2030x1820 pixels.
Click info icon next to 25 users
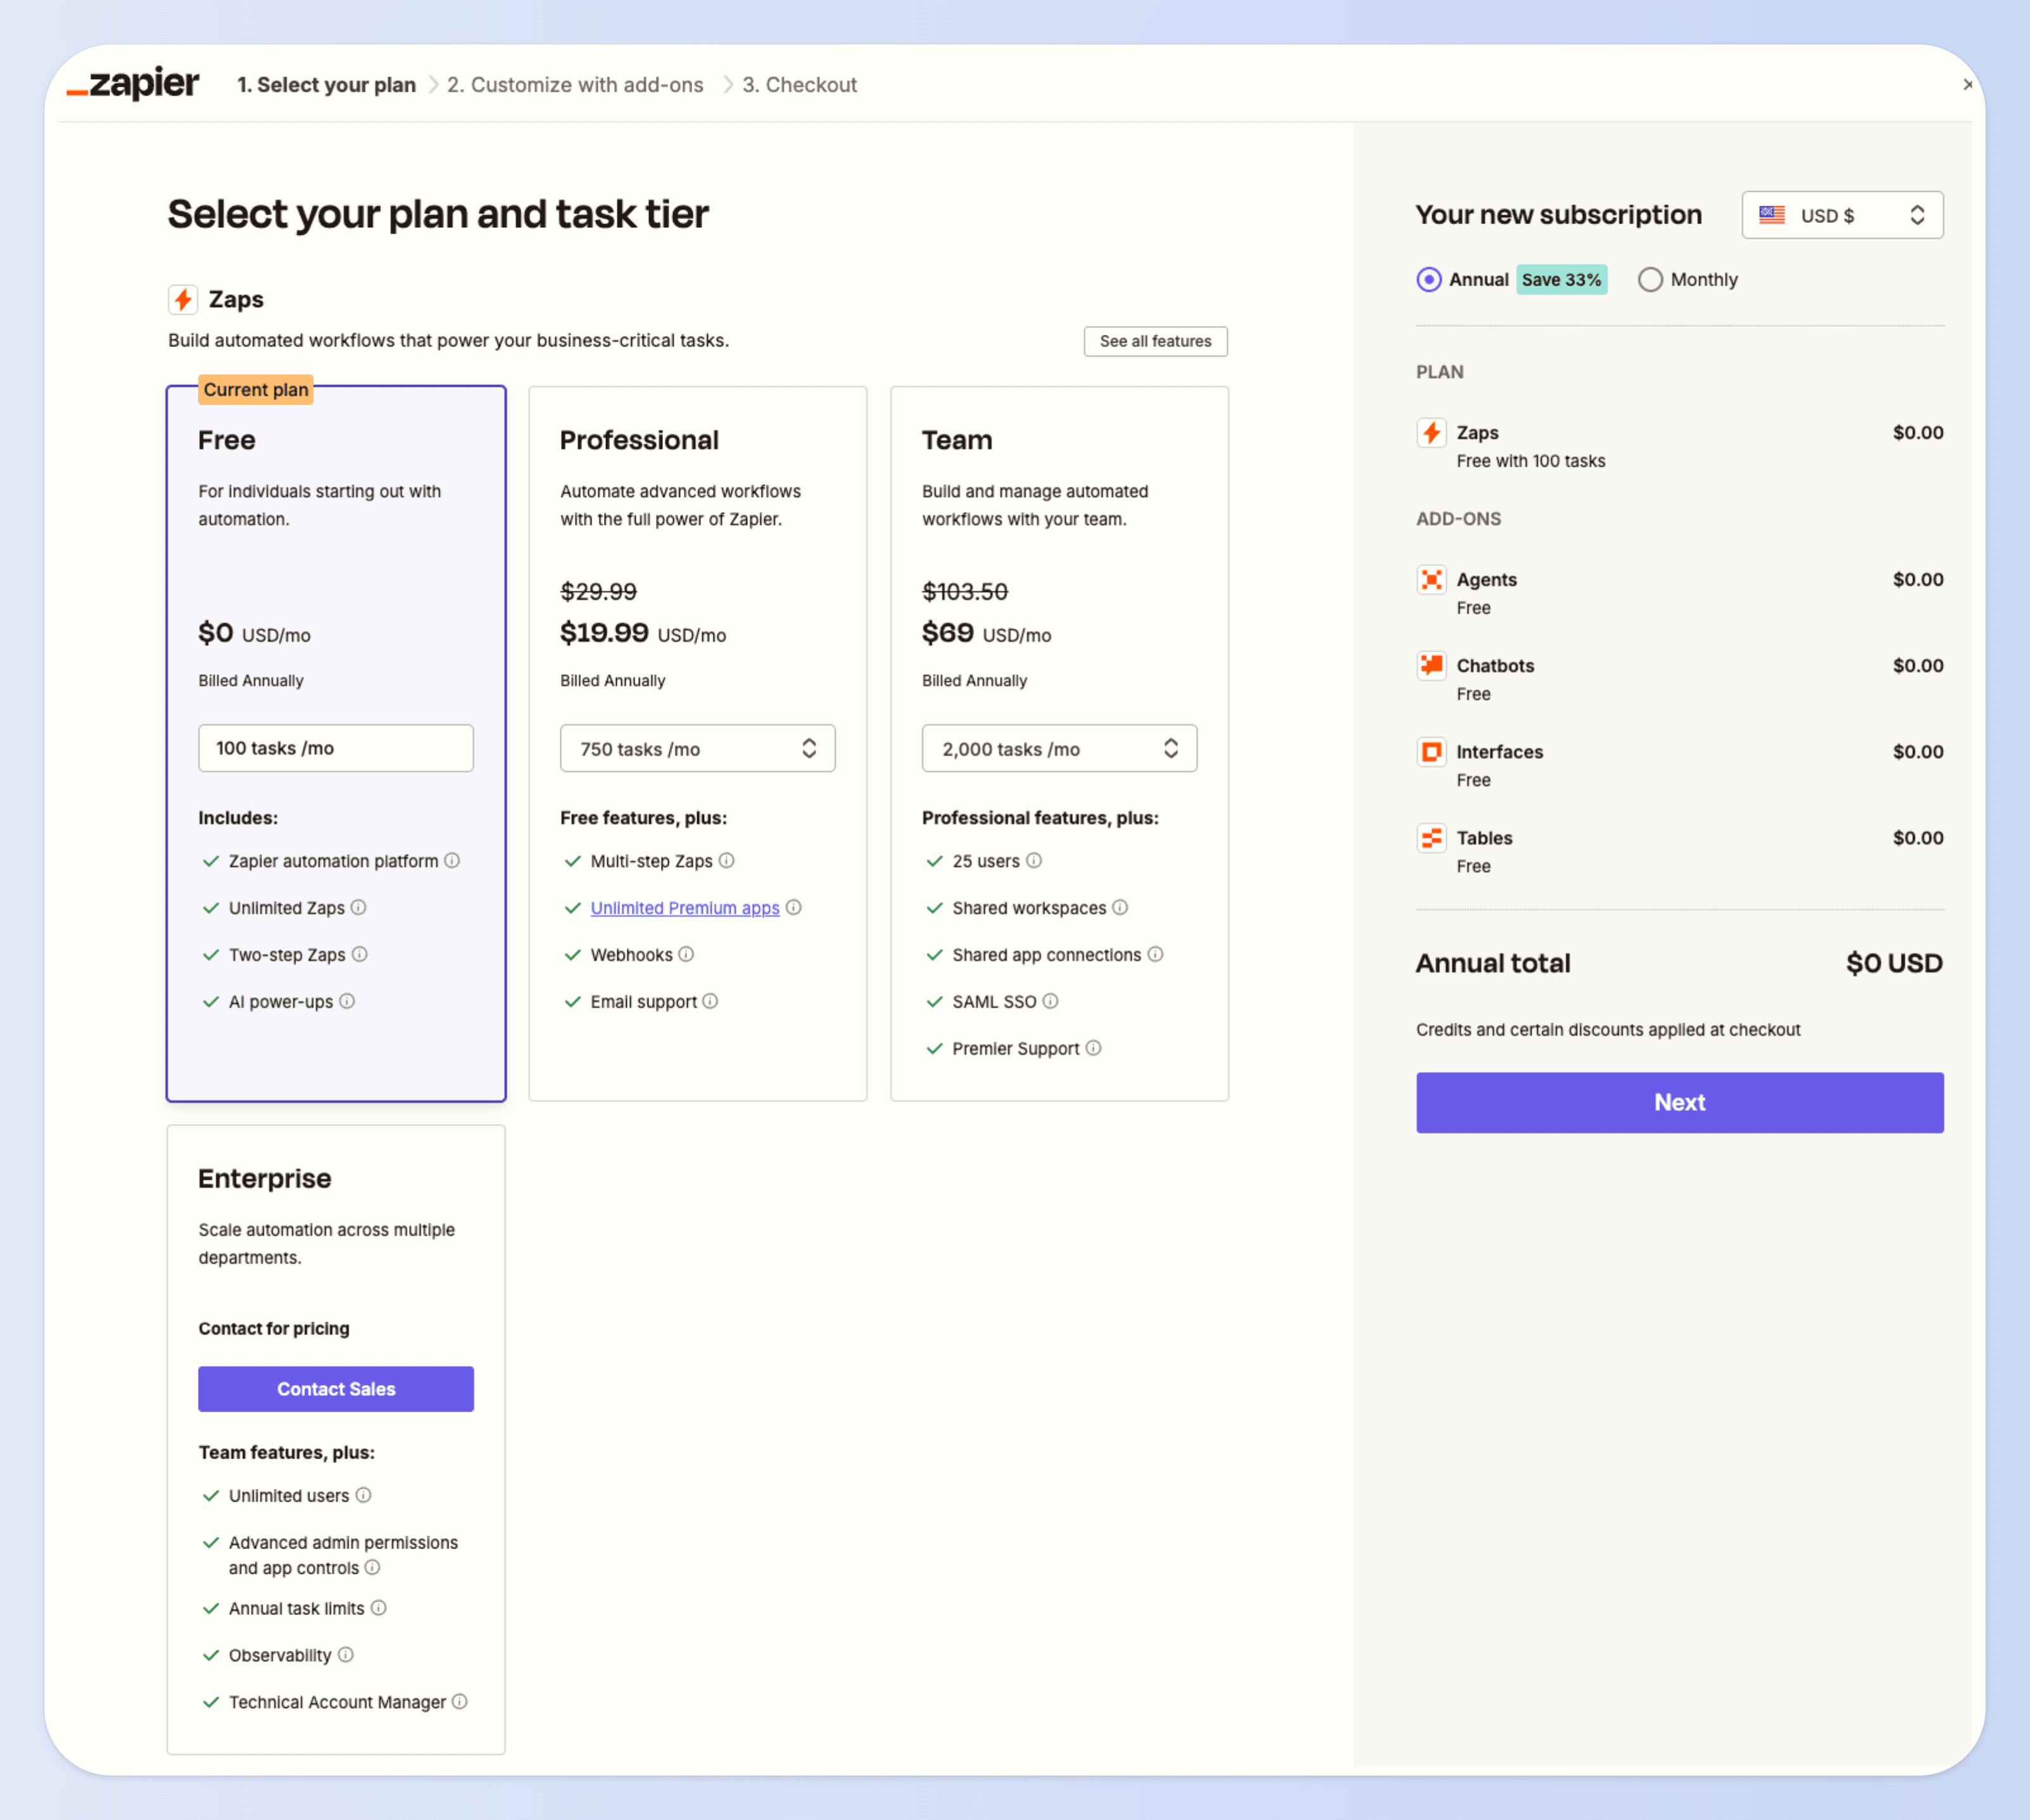pos(1034,860)
